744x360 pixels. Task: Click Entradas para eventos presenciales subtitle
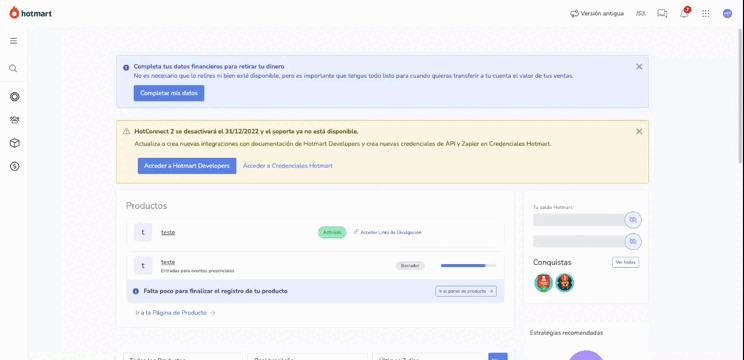198,271
